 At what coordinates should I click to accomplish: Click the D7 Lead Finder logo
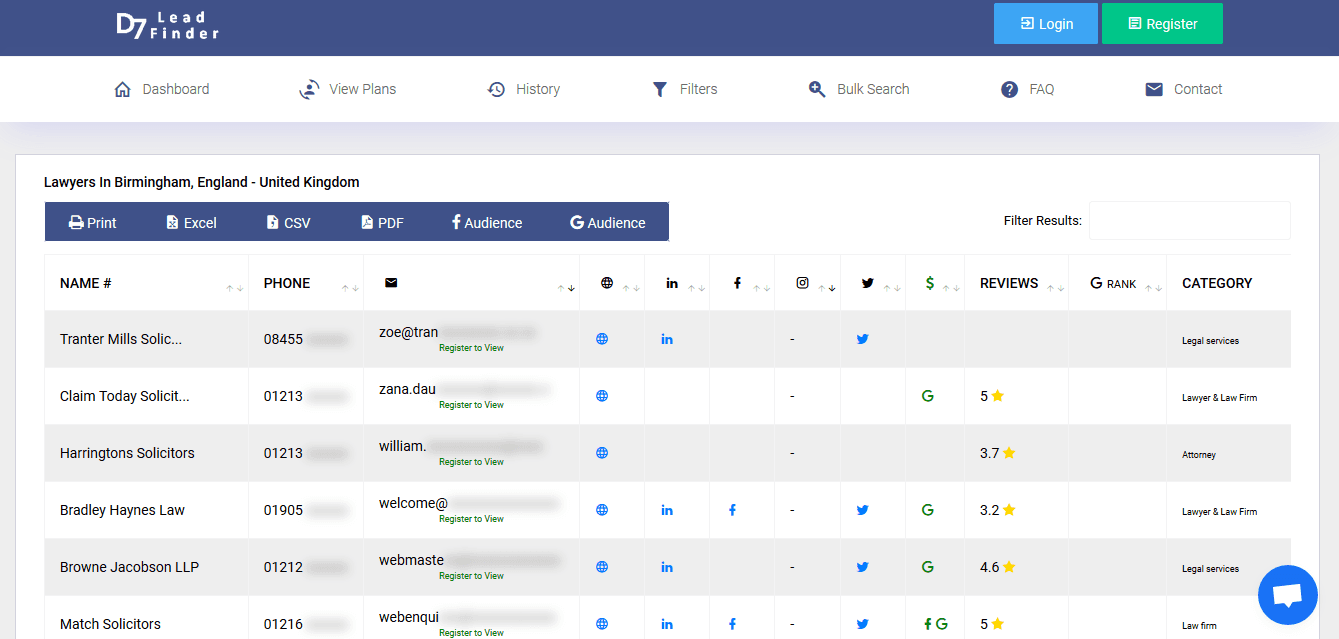coord(167,25)
